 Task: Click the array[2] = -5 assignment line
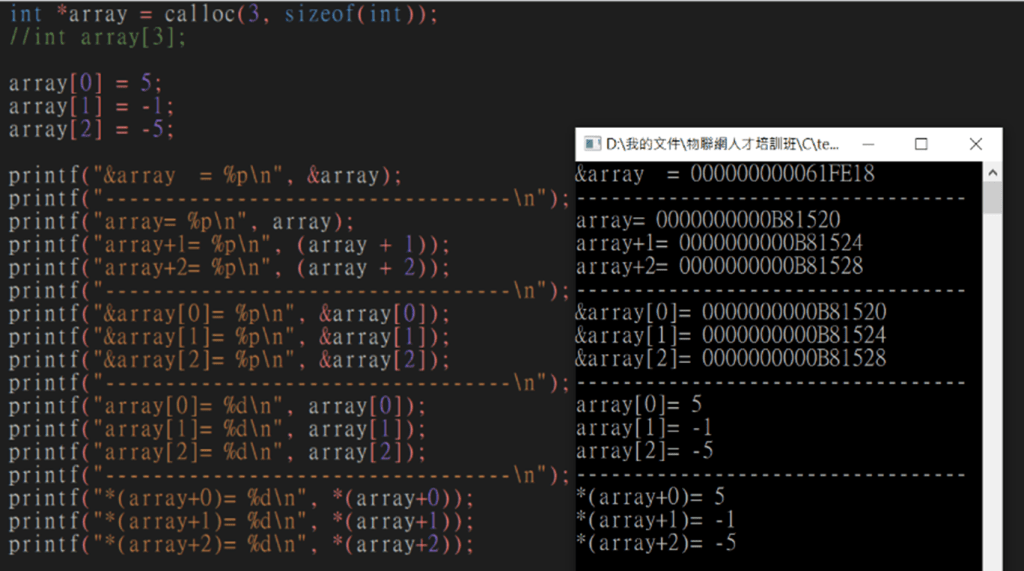91,130
